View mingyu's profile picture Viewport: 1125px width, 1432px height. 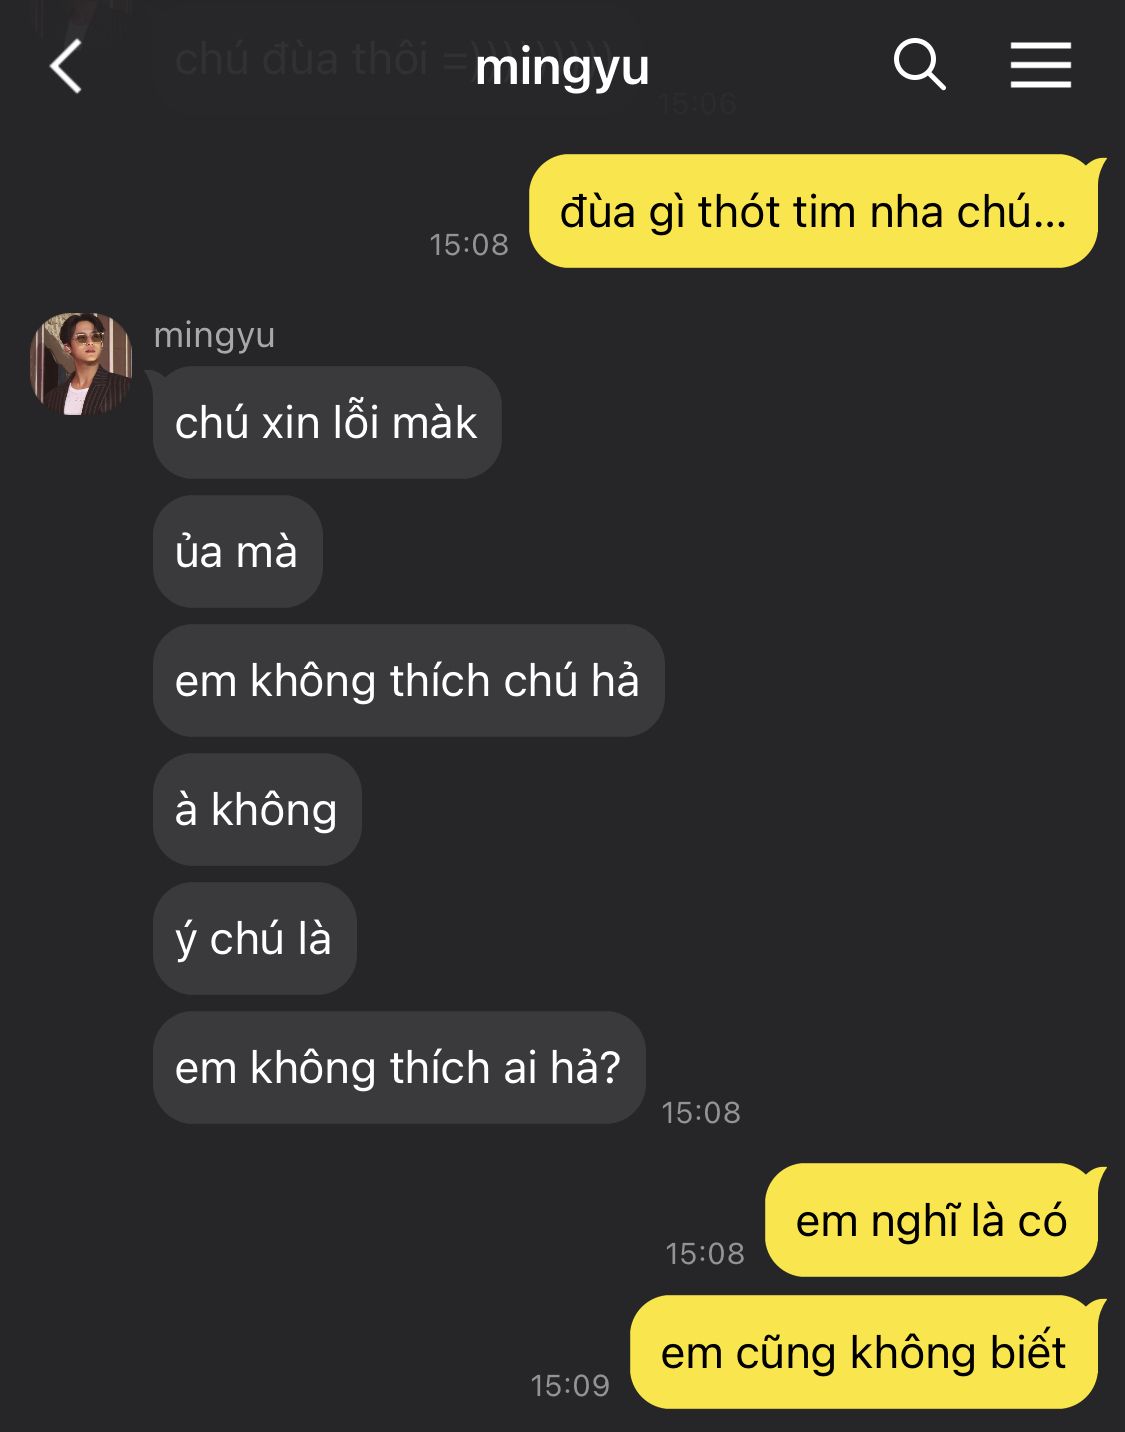point(81,363)
